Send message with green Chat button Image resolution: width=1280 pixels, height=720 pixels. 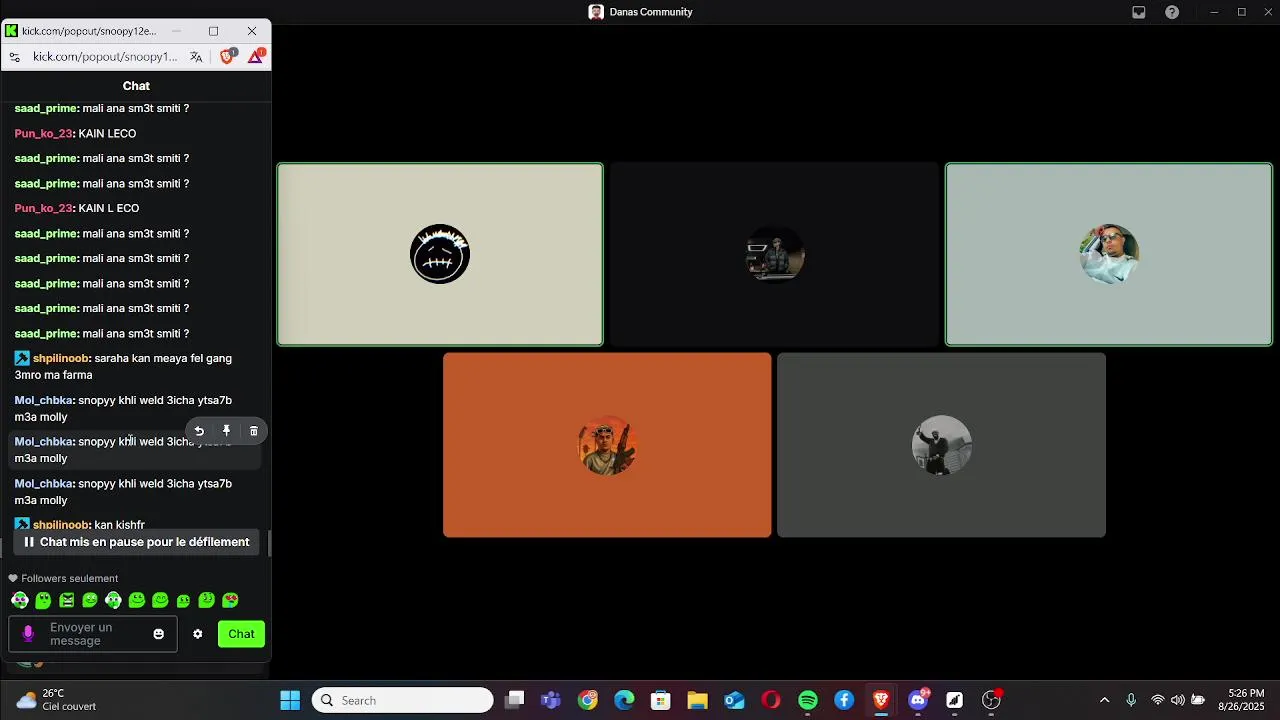tap(241, 634)
